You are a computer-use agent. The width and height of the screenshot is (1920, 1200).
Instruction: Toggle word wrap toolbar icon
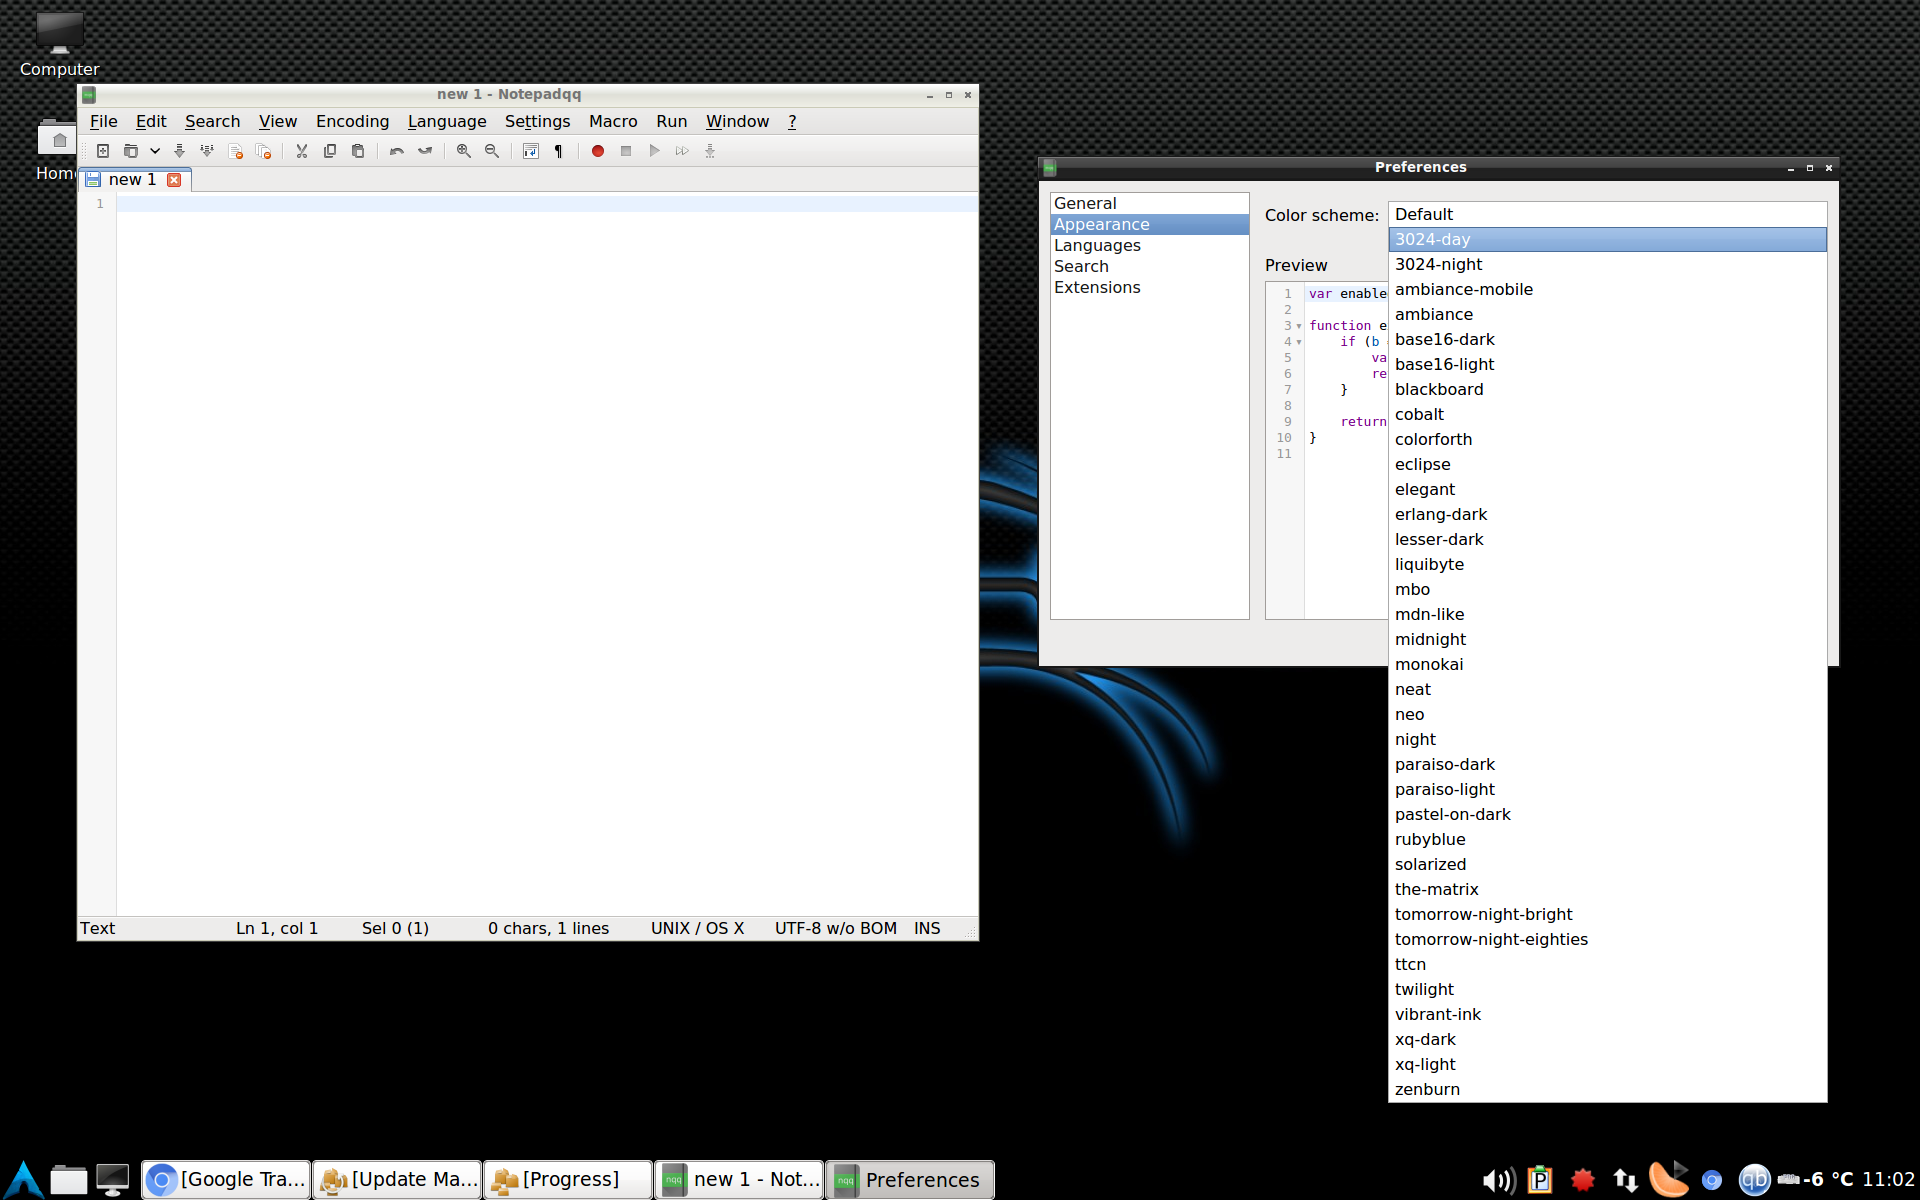point(531,151)
